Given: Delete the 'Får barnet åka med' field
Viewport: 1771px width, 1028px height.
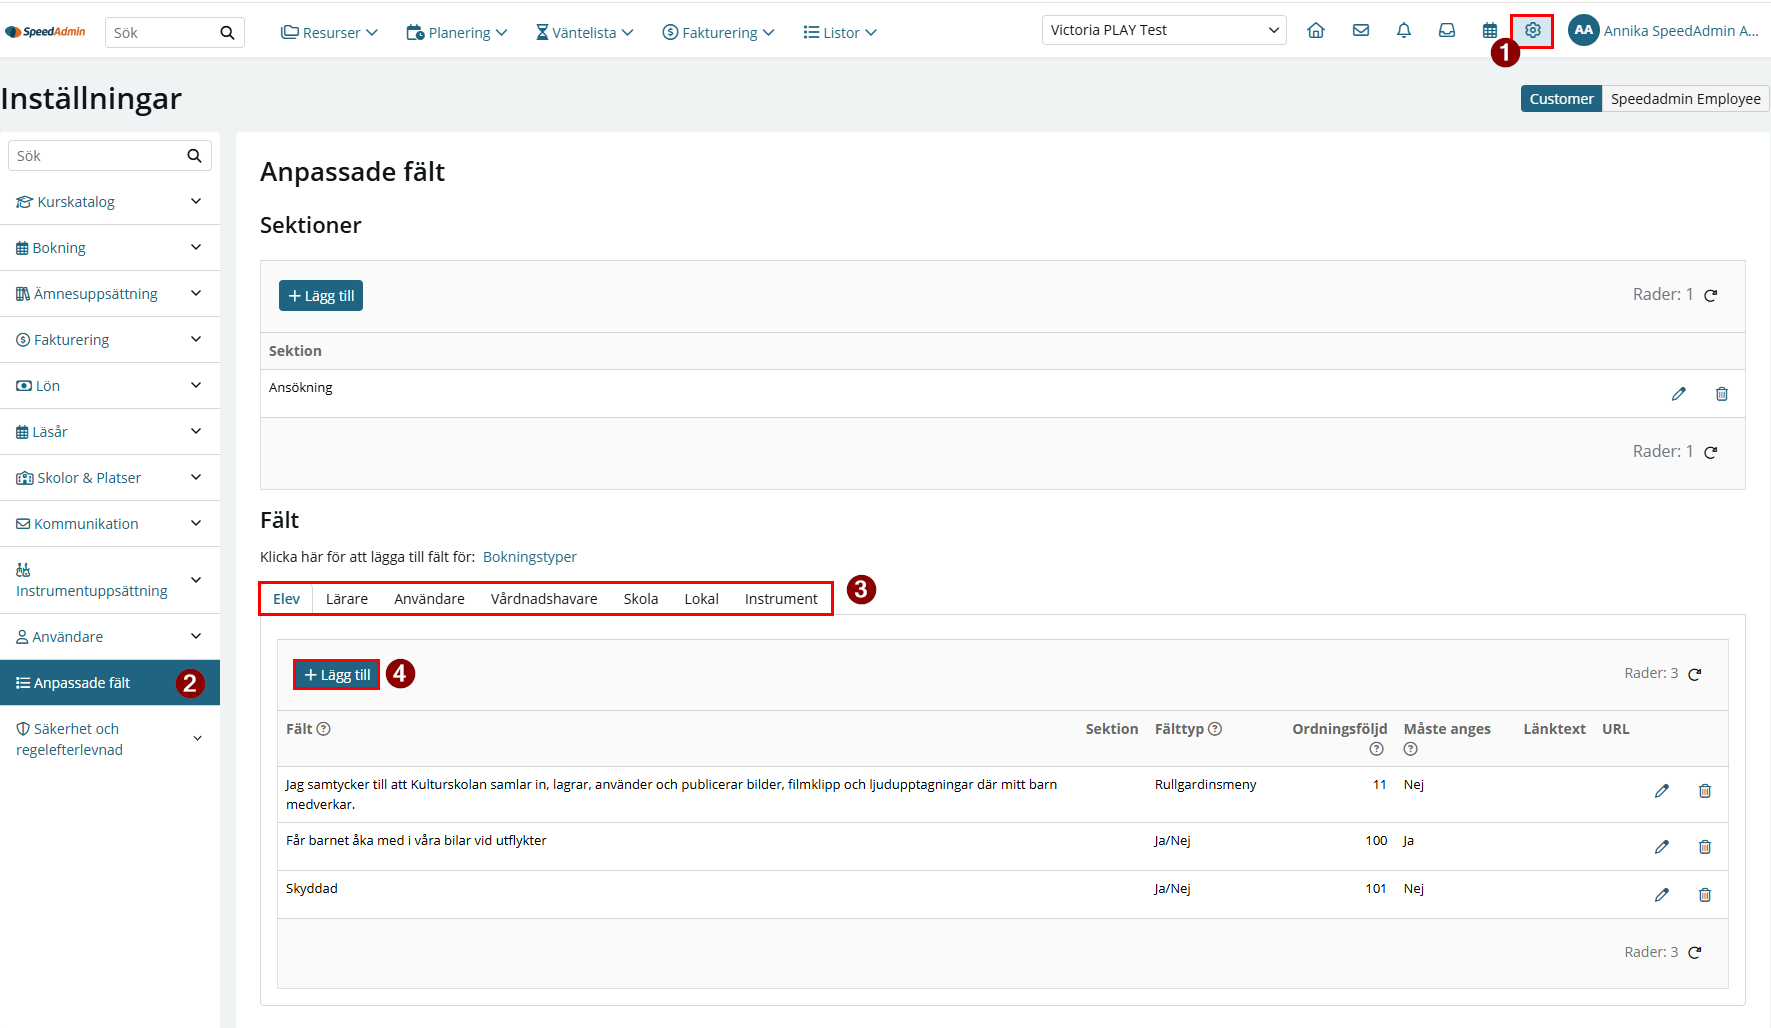Looking at the screenshot, I should coord(1705,847).
